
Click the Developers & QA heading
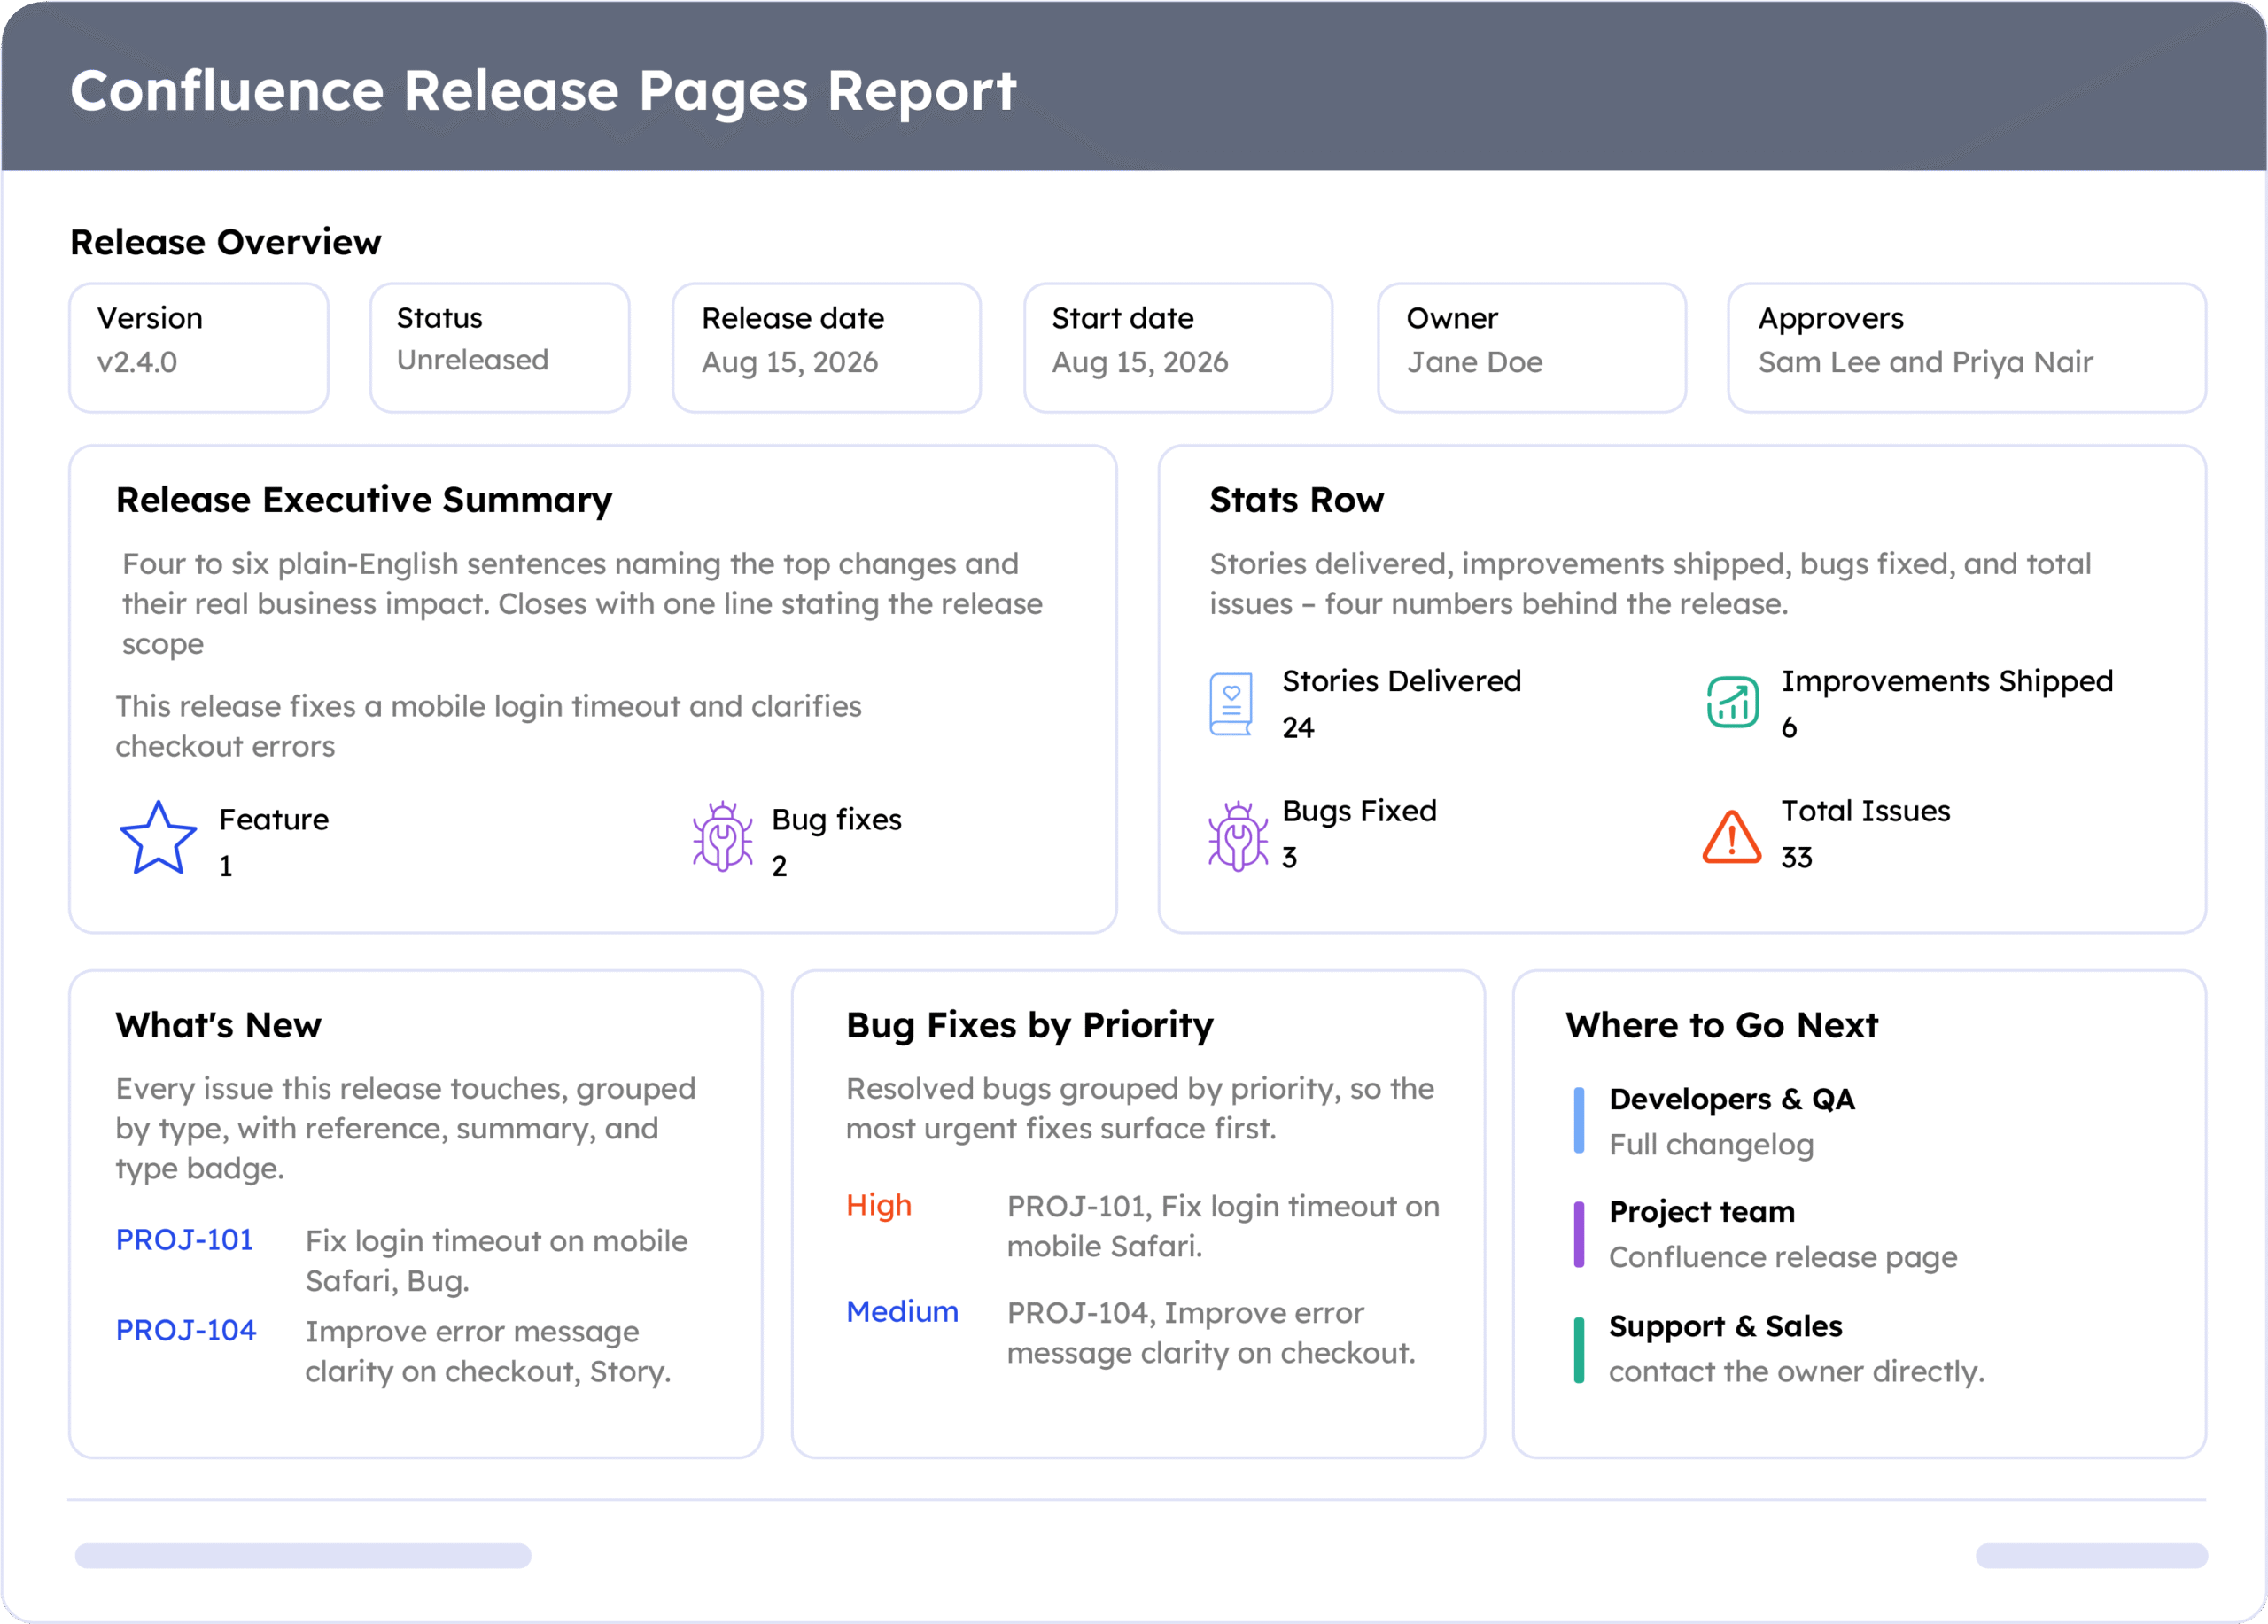[x=1732, y=1099]
